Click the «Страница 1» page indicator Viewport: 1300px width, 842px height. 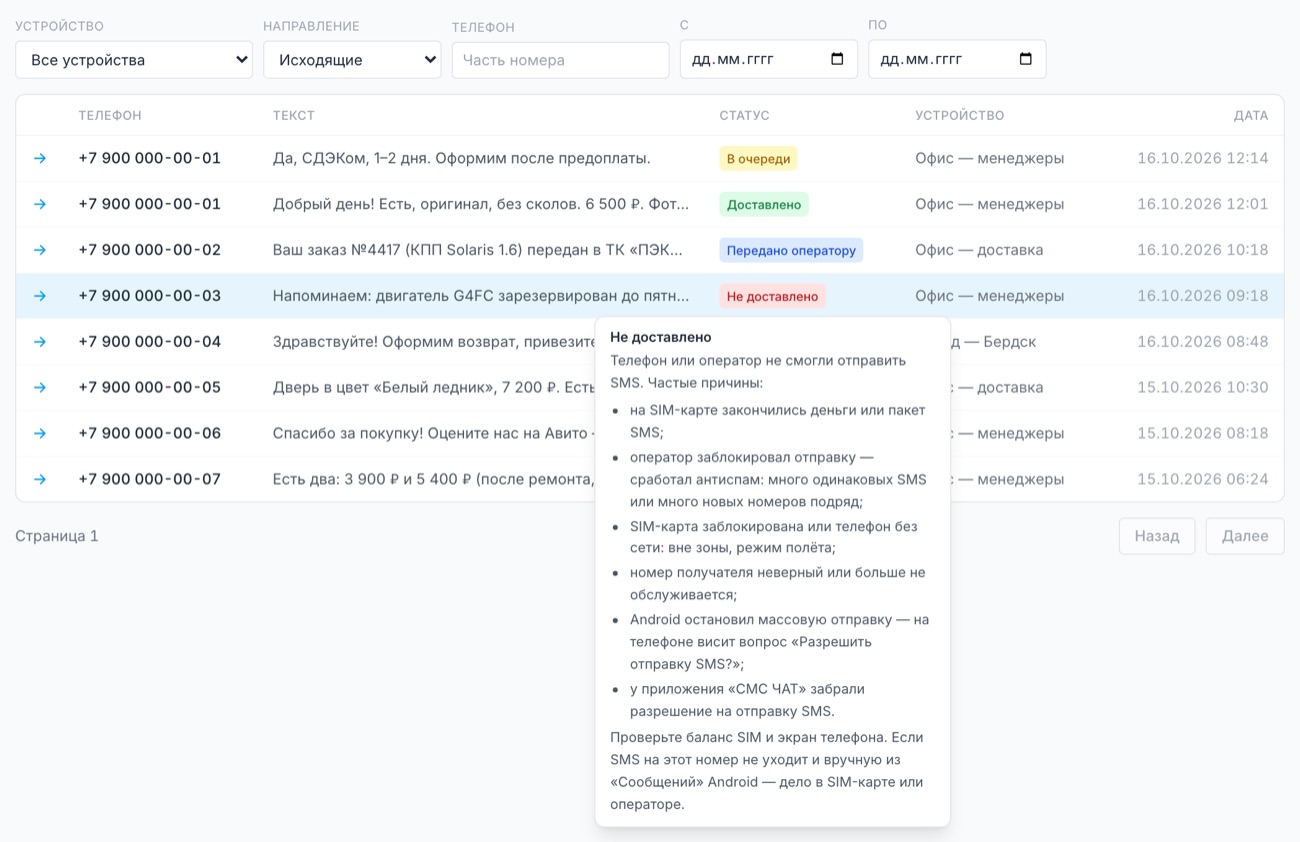click(57, 536)
